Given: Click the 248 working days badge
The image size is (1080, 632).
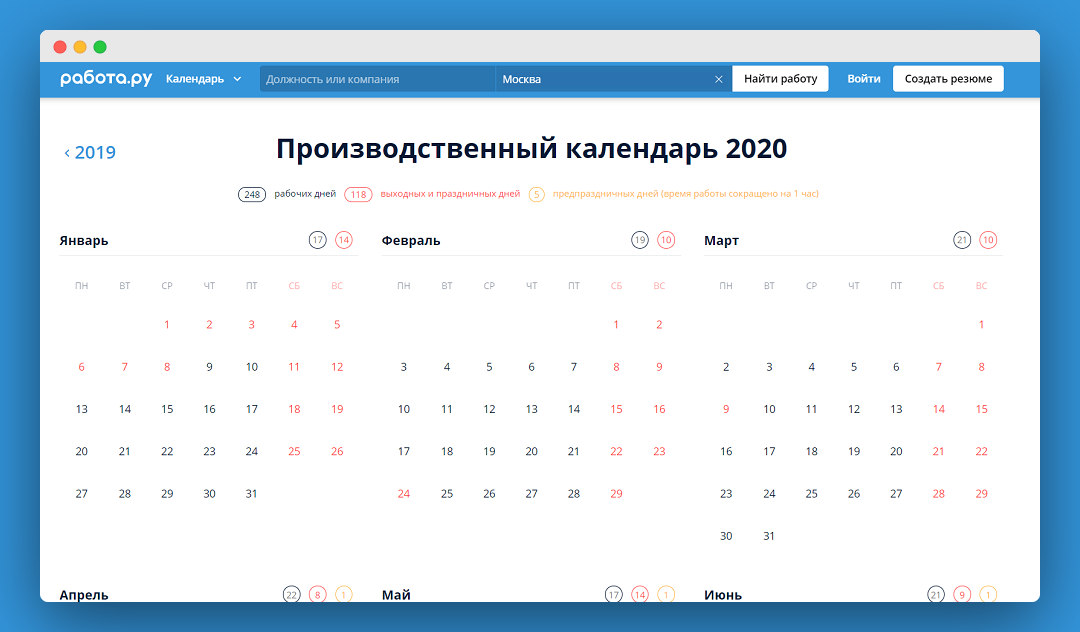Looking at the screenshot, I should pyautogui.click(x=252, y=194).
